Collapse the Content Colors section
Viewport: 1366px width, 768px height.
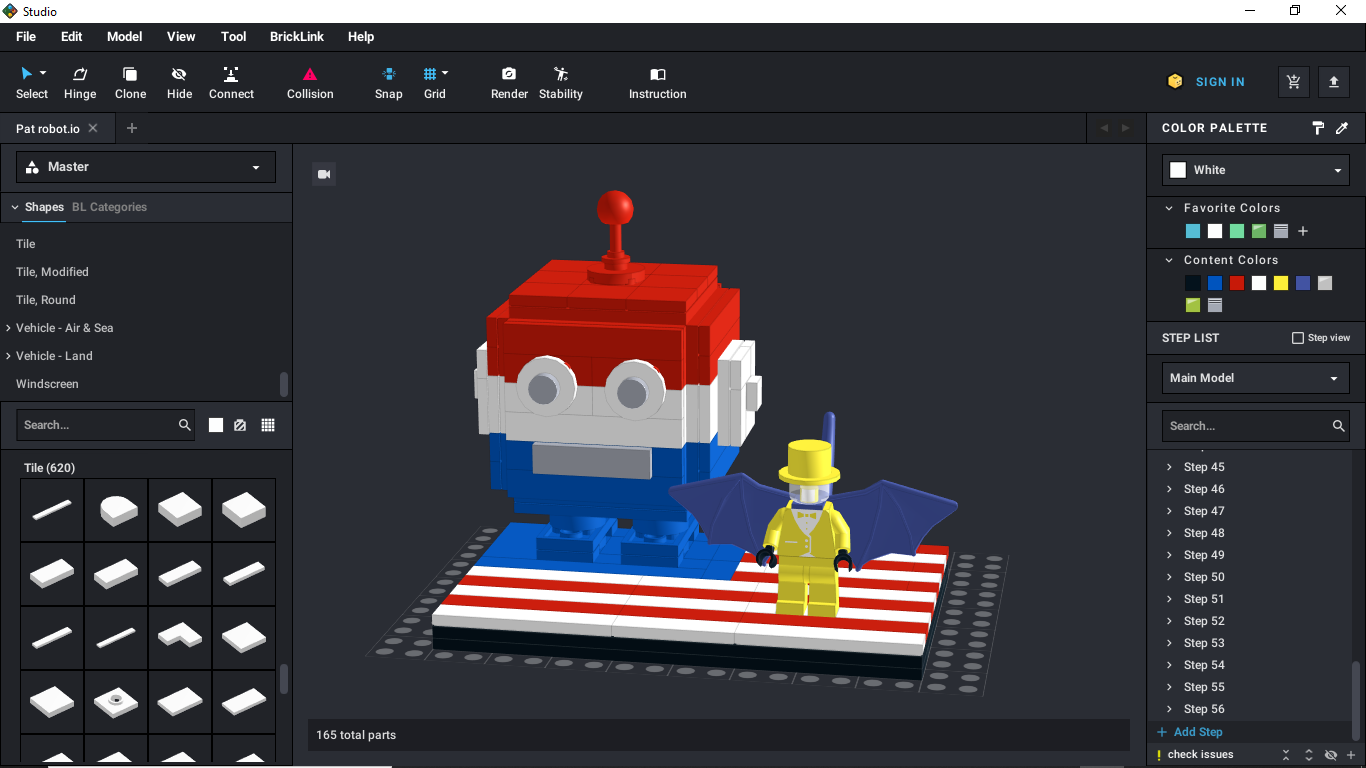pos(1170,260)
